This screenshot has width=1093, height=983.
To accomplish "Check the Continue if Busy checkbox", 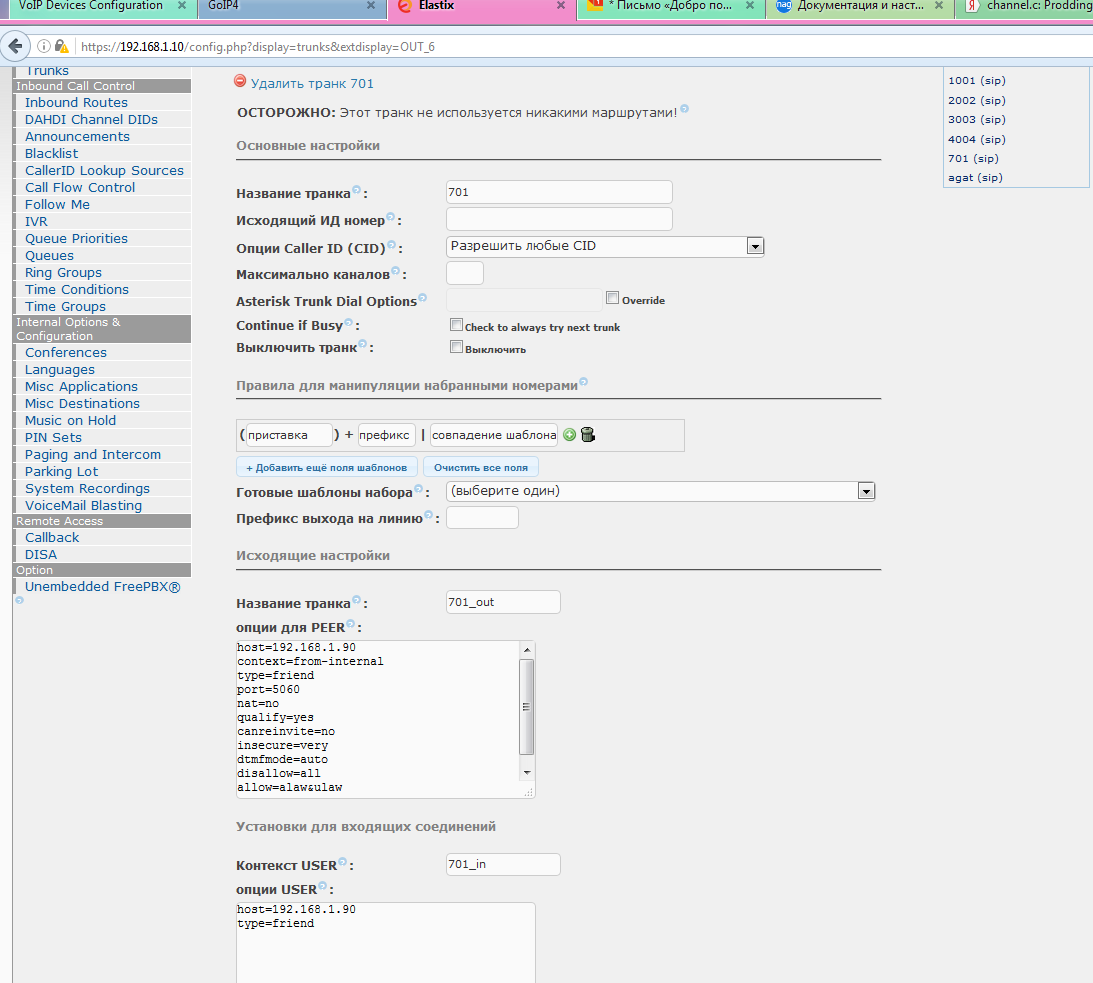I will [x=456, y=325].
